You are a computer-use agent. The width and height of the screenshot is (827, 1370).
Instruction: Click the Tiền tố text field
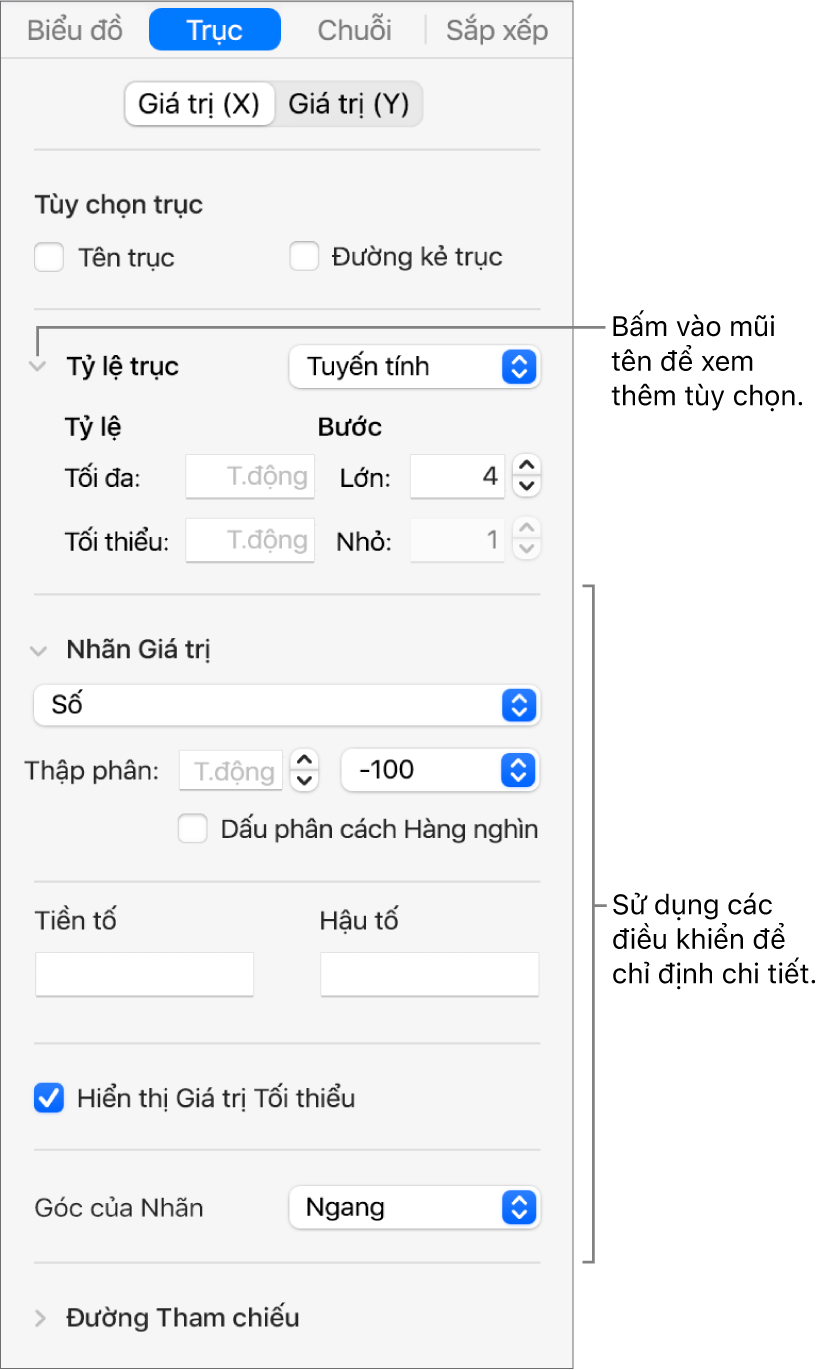[x=144, y=974]
